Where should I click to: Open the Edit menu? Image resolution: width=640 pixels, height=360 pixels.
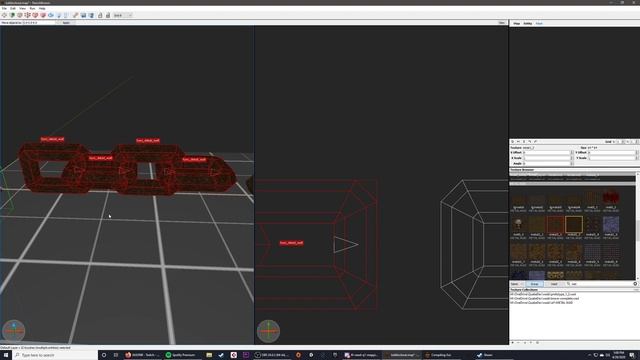click(x=13, y=9)
